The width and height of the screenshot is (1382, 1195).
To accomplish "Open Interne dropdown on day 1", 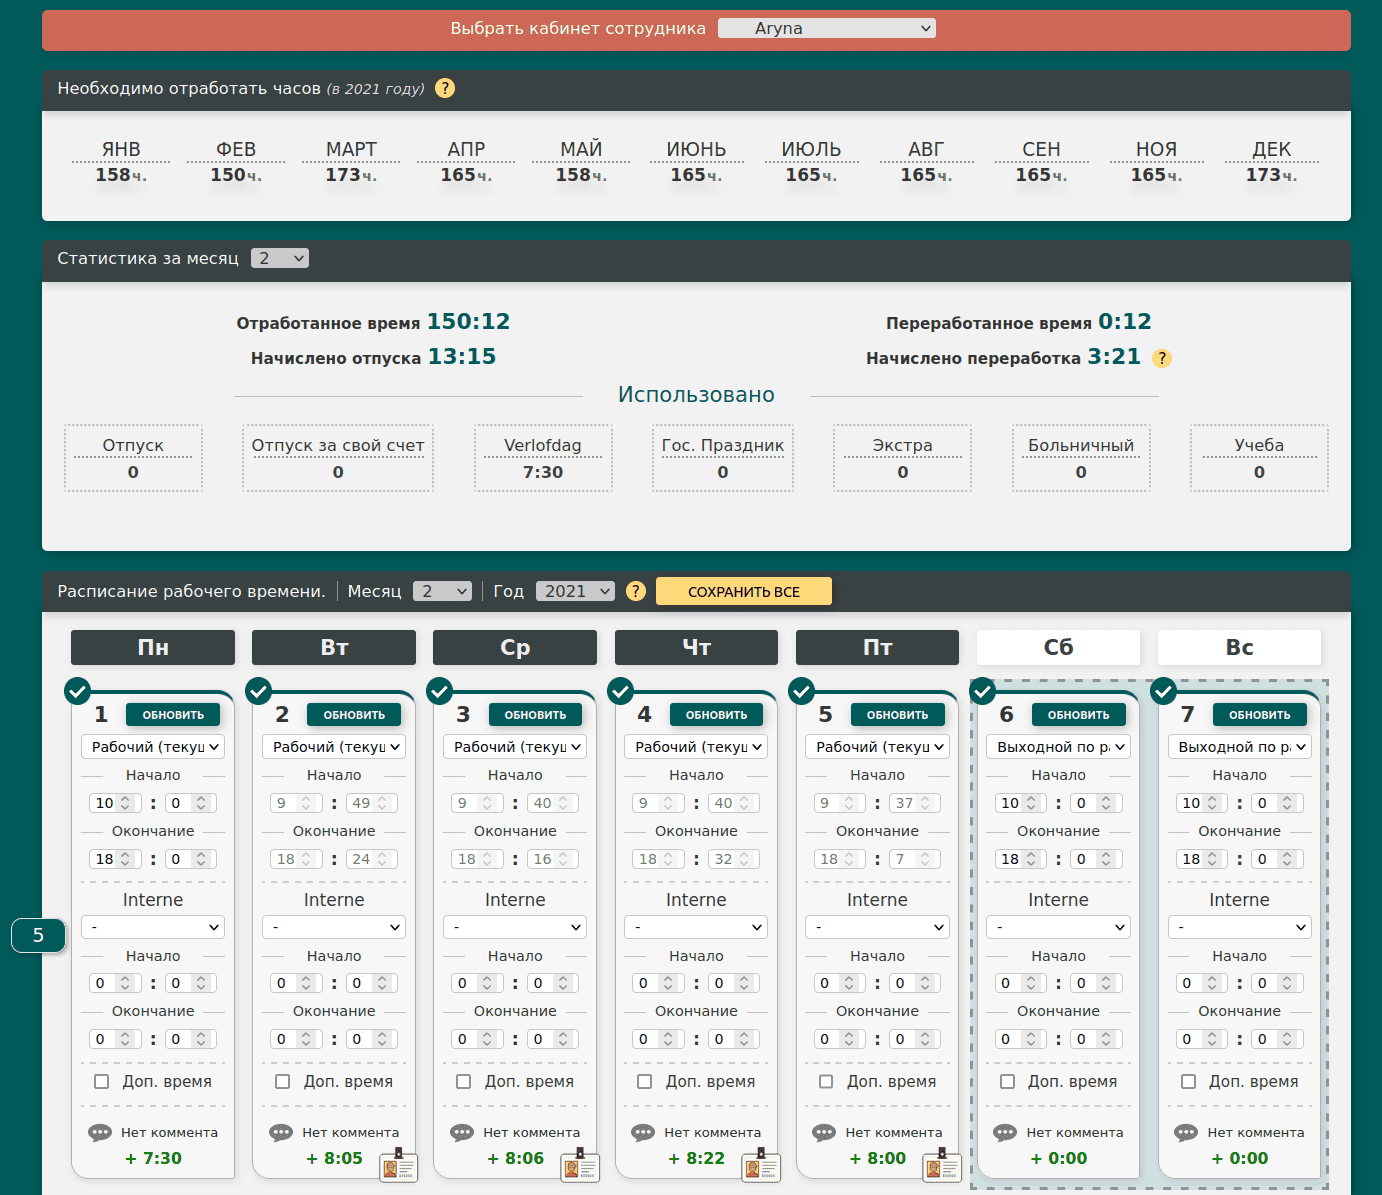I will (x=153, y=927).
